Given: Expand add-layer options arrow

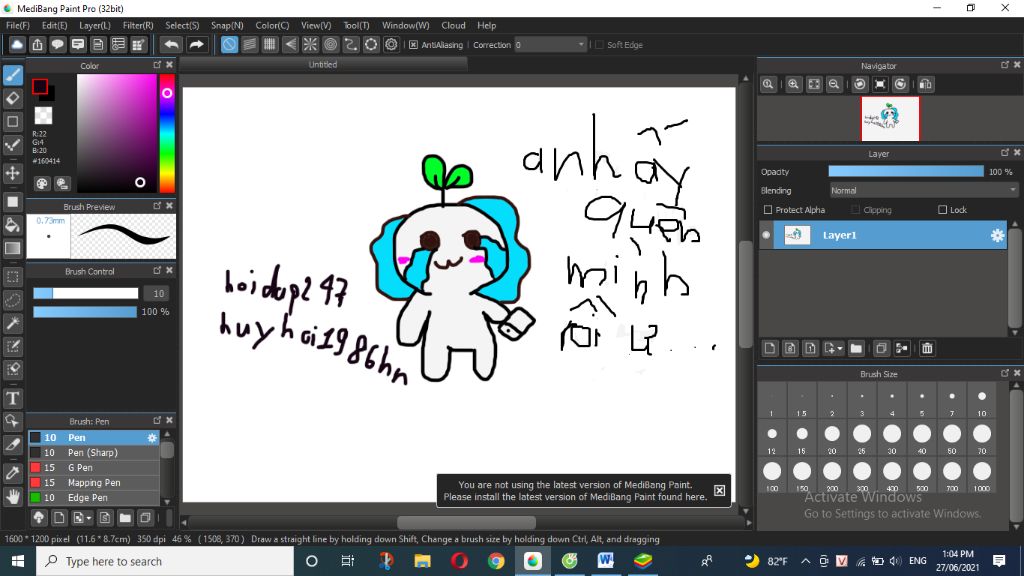Looking at the screenshot, I should point(840,348).
